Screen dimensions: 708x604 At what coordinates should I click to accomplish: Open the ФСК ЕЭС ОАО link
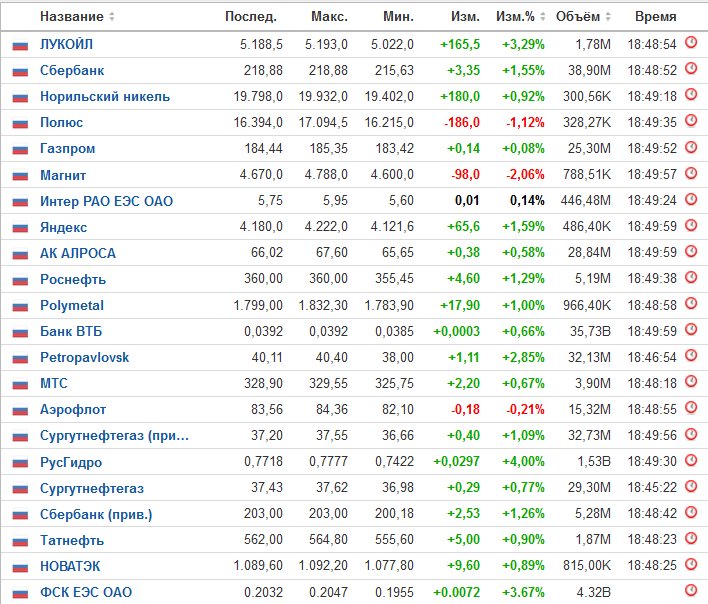click(86, 592)
